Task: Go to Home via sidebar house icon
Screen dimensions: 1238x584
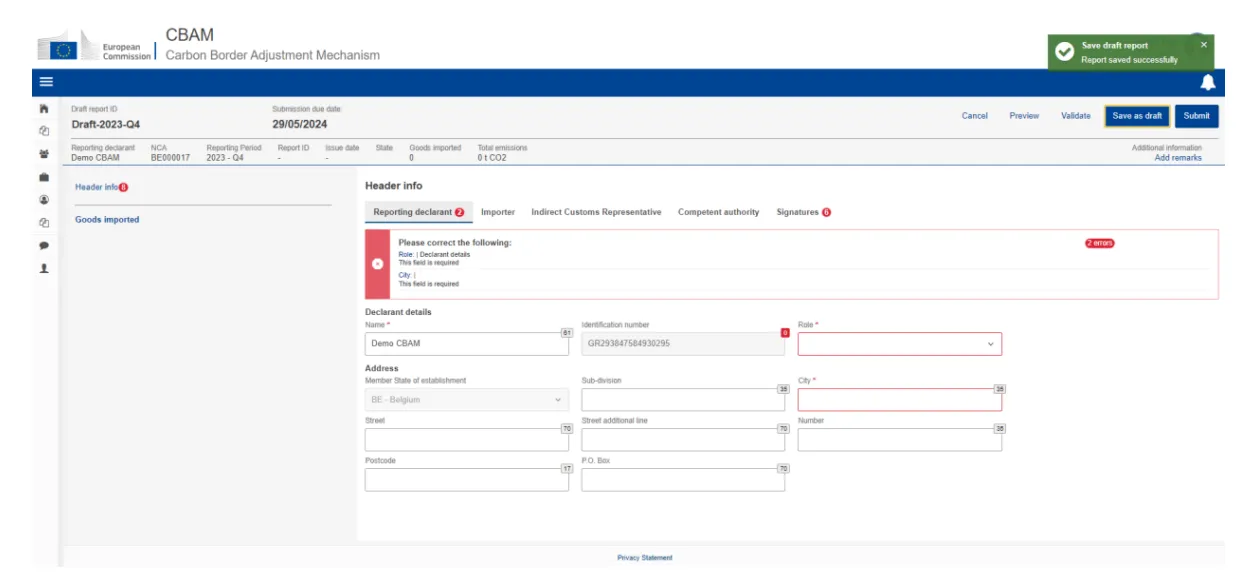Action: pos(44,108)
